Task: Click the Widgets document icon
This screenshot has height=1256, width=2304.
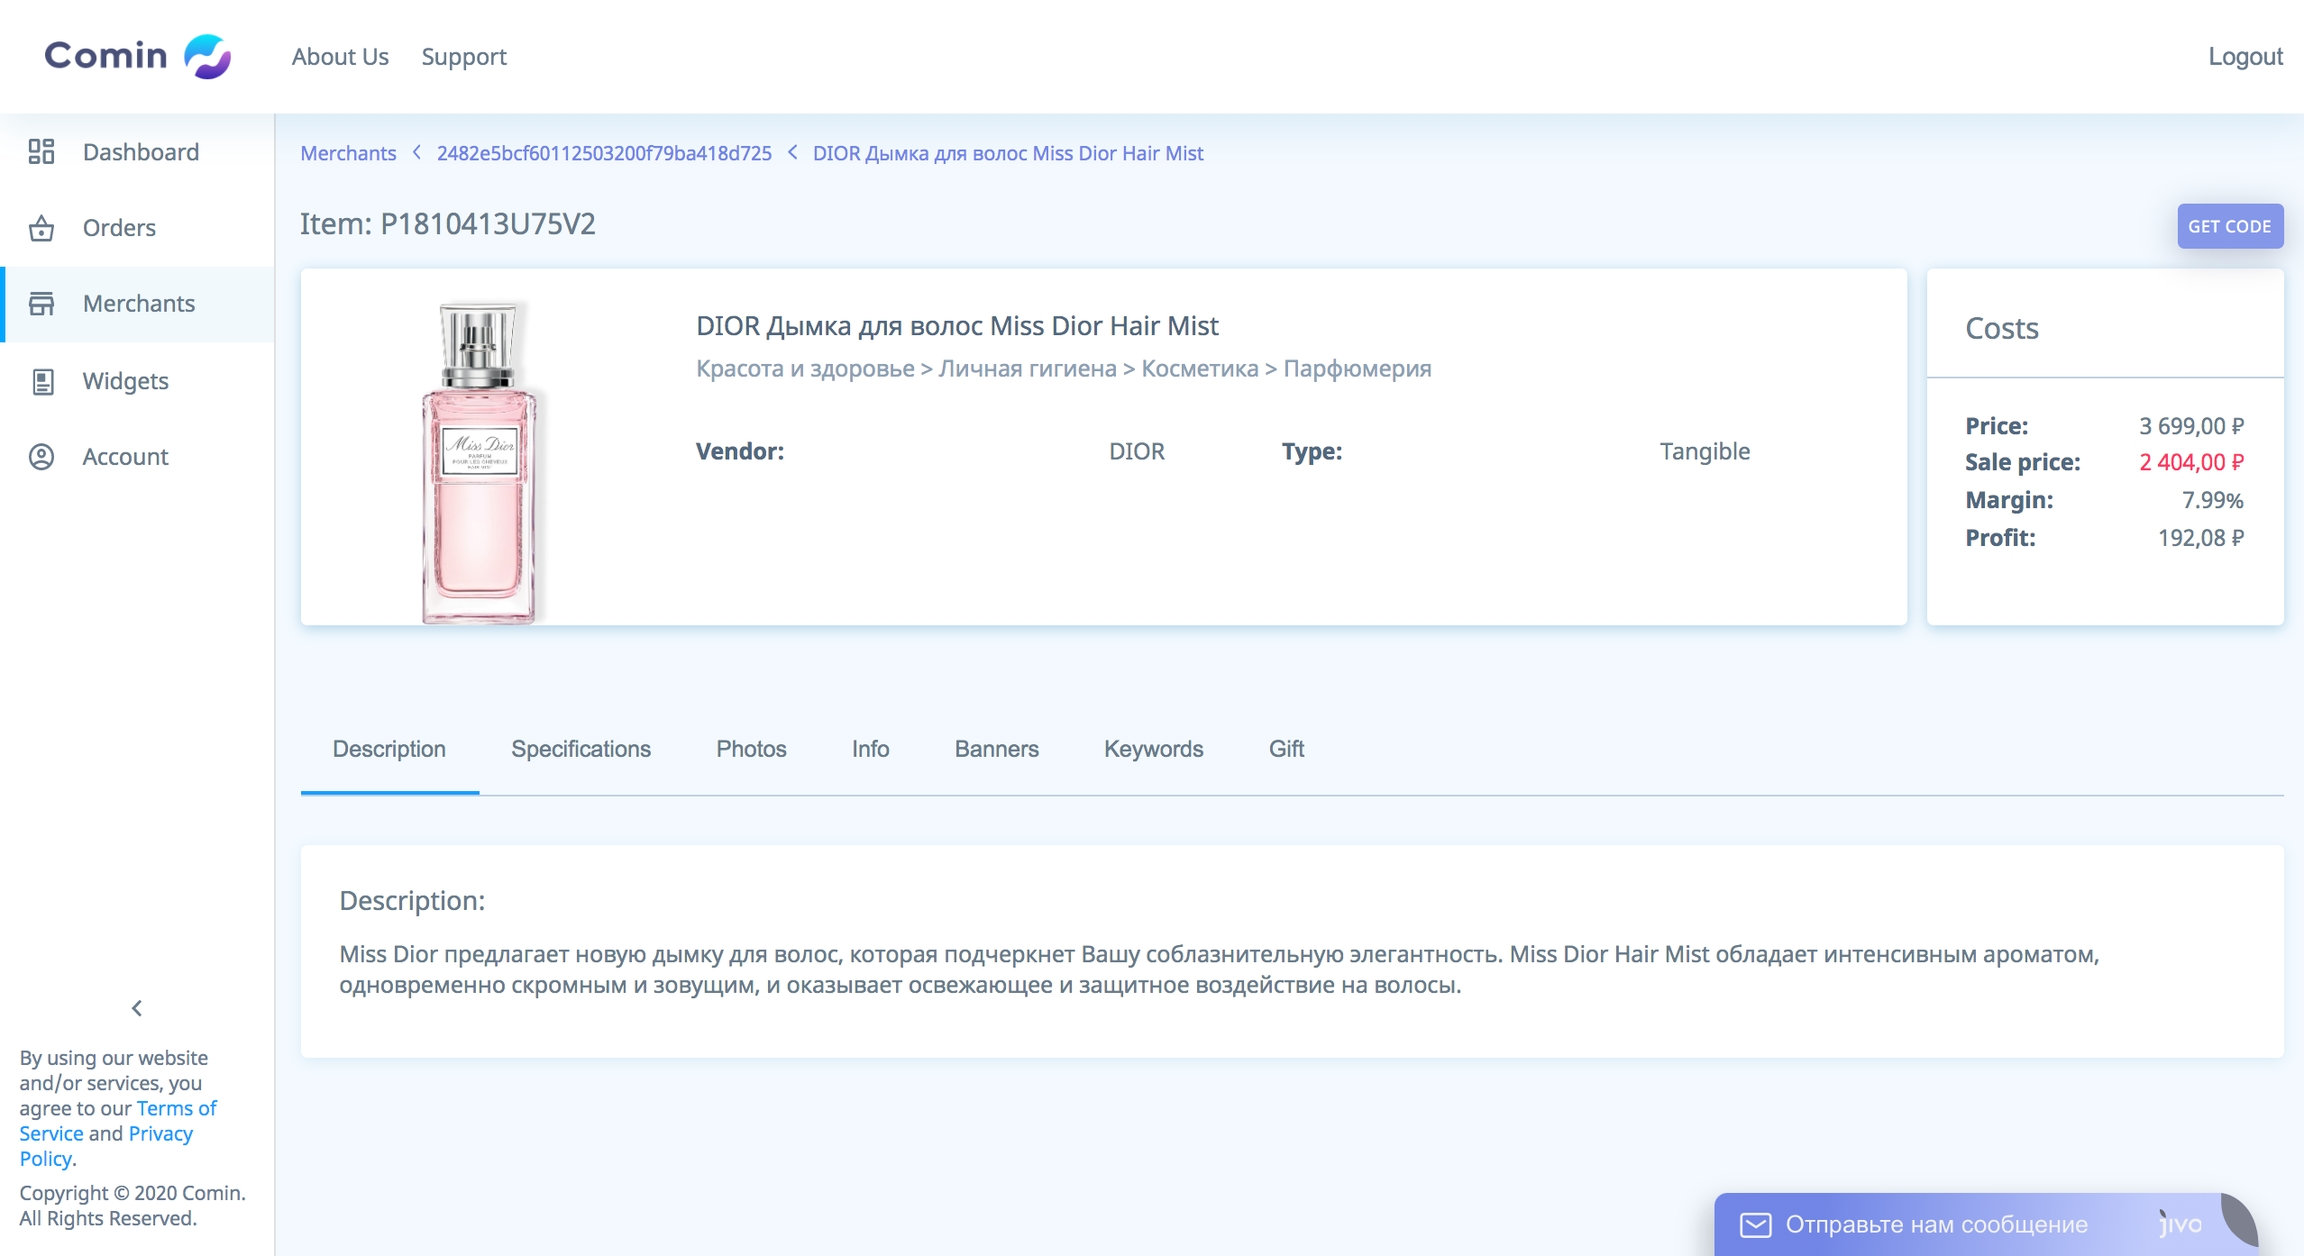Action: click(x=42, y=381)
